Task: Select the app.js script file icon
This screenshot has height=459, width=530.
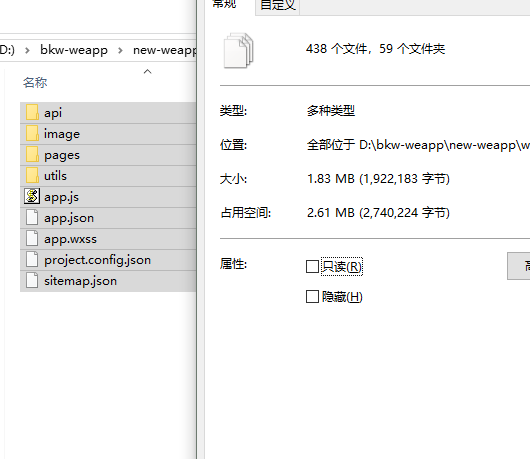Action: (32, 196)
